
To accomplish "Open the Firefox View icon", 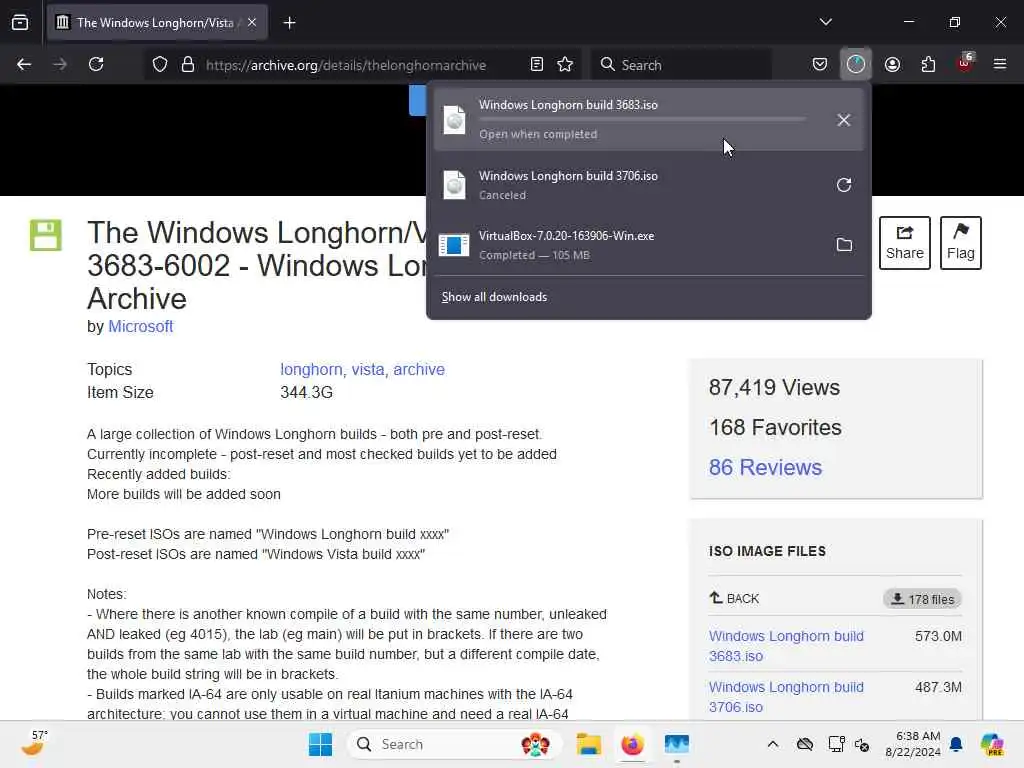I will tap(20, 23).
